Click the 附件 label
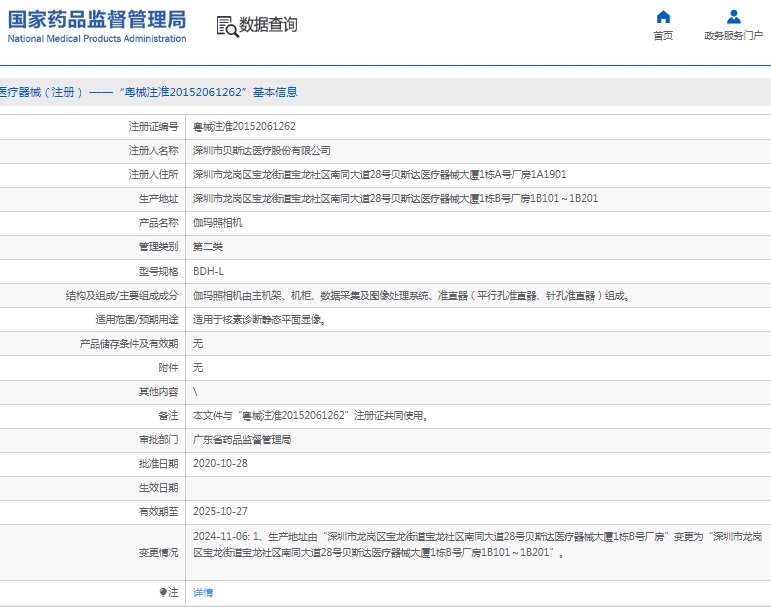Viewport: 771px width, 613px height. click(168, 368)
